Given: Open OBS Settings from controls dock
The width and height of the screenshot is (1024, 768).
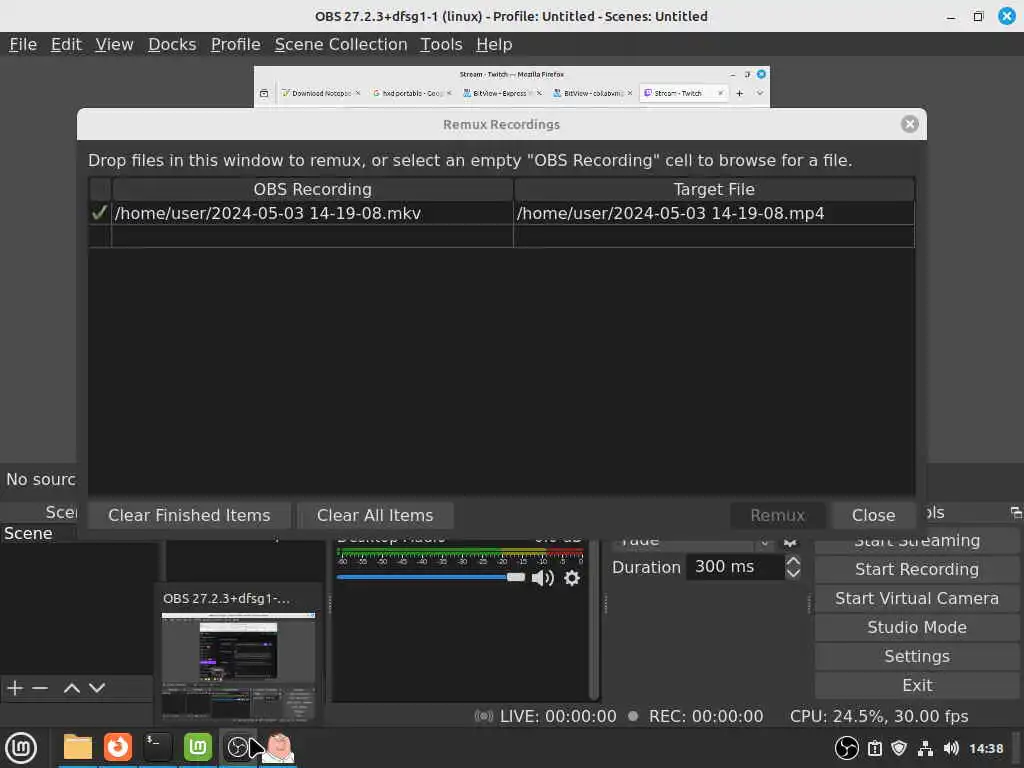Looking at the screenshot, I should (916, 656).
